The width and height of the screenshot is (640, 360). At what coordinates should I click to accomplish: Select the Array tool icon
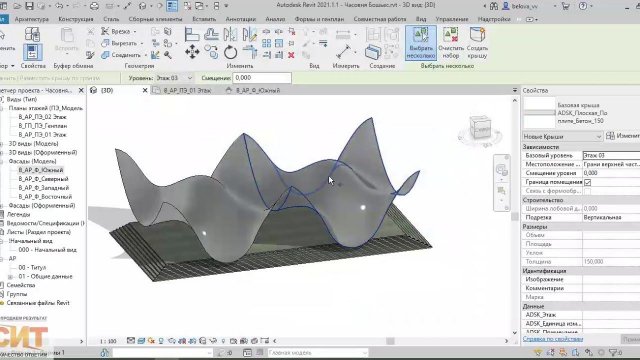pyautogui.click(x=267, y=43)
